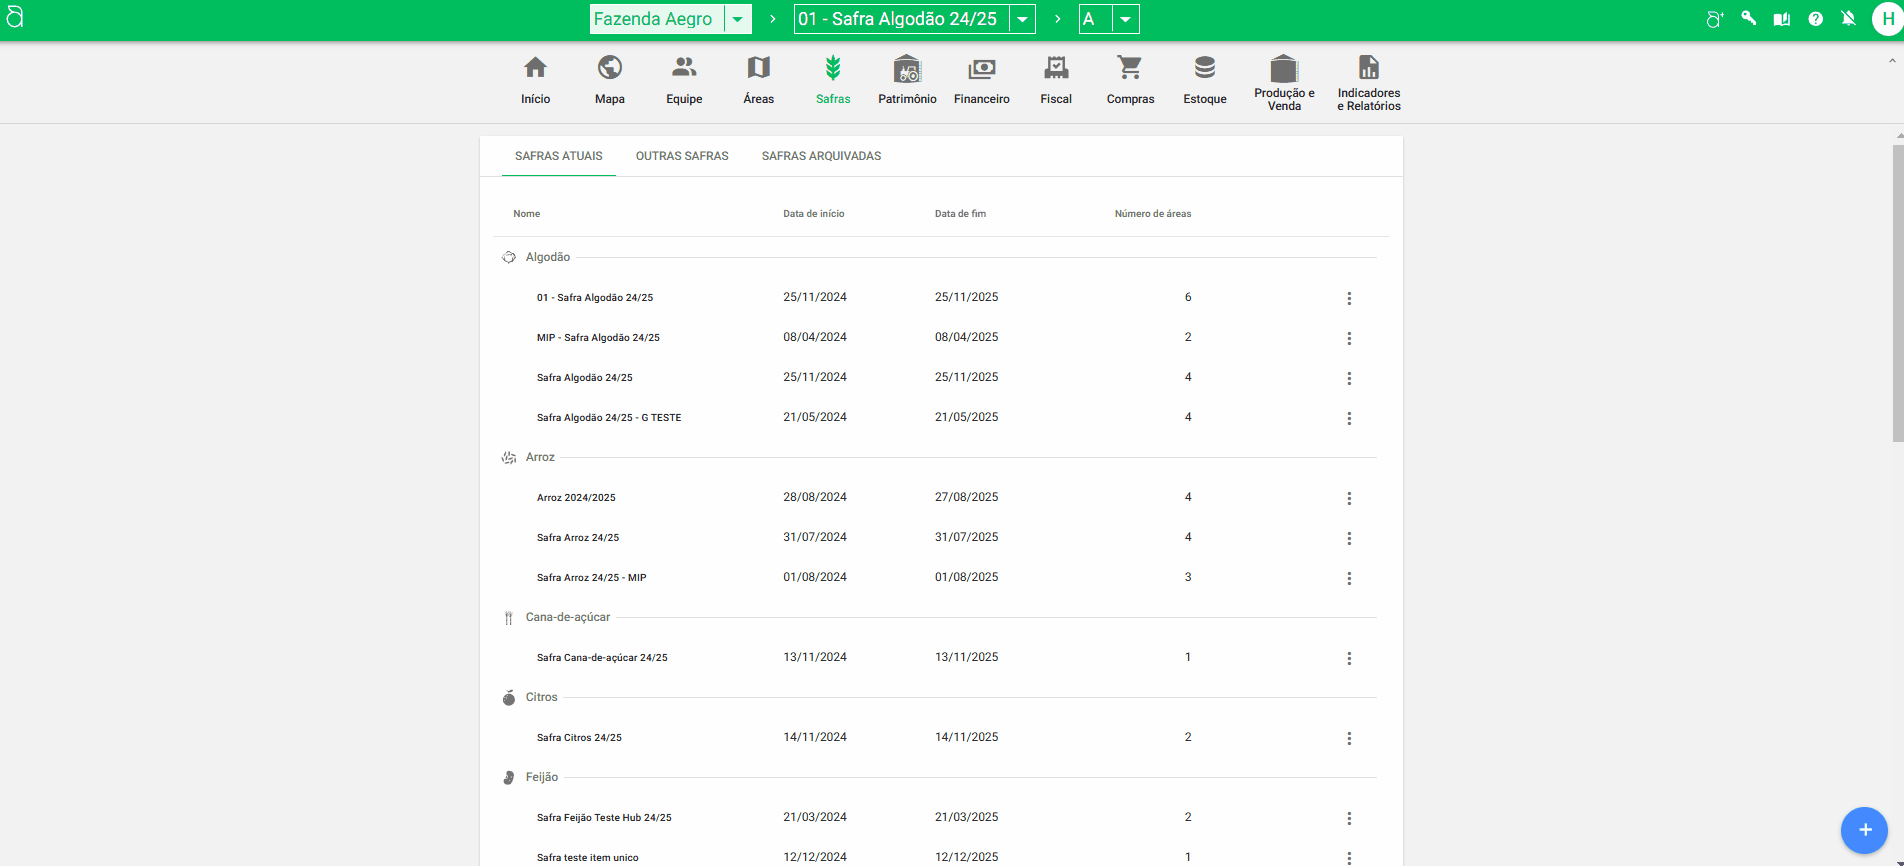
Task: Click the vertical page scrollbar
Action: (x=1897, y=293)
